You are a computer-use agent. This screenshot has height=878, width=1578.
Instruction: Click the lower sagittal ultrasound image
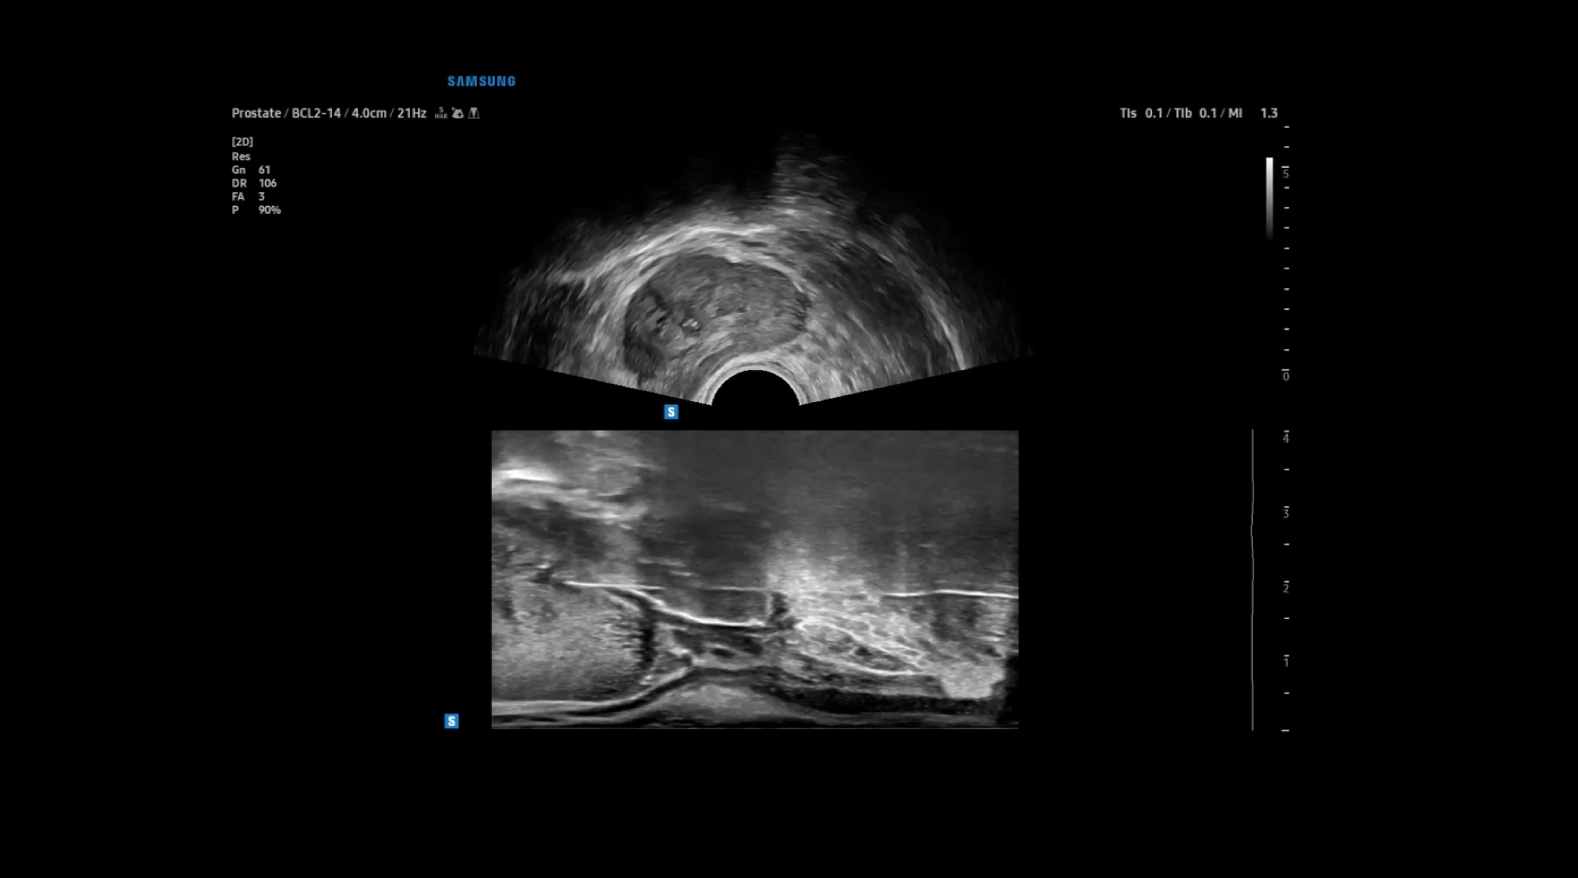pyautogui.click(x=754, y=579)
